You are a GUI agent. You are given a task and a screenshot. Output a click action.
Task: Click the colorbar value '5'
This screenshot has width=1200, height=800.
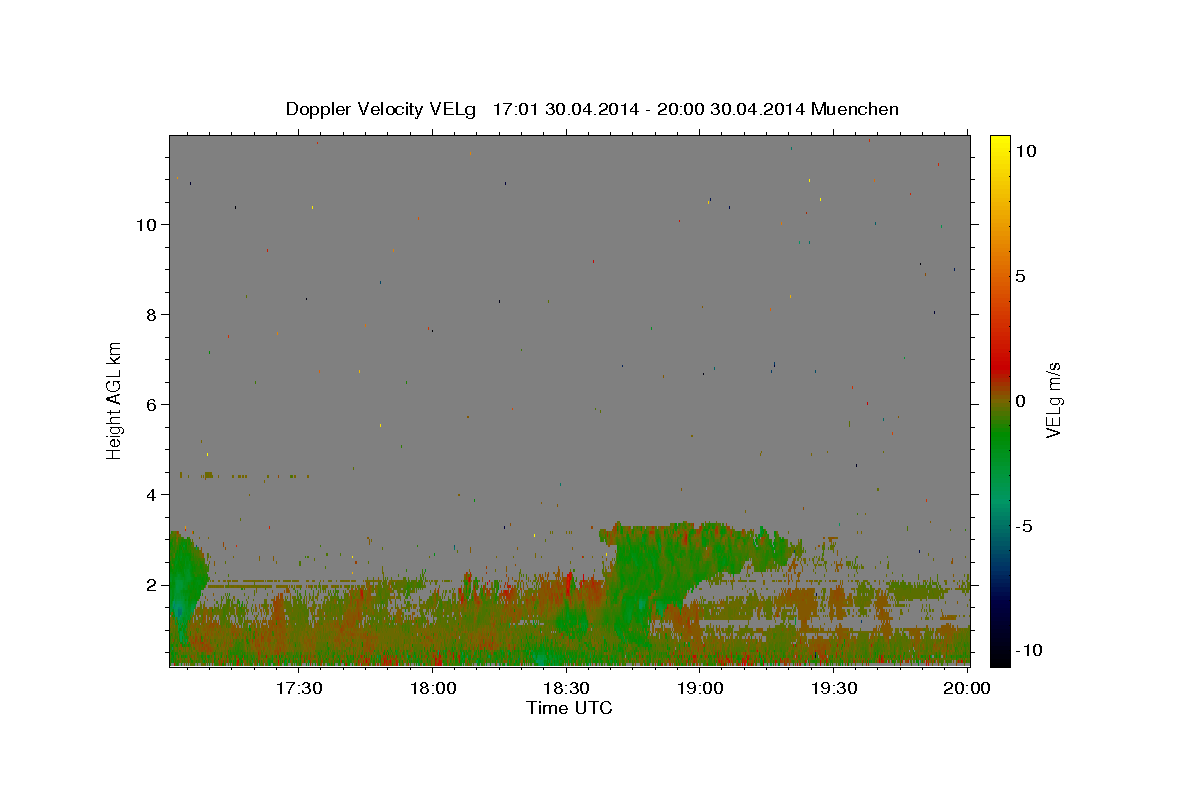(1020, 276)
